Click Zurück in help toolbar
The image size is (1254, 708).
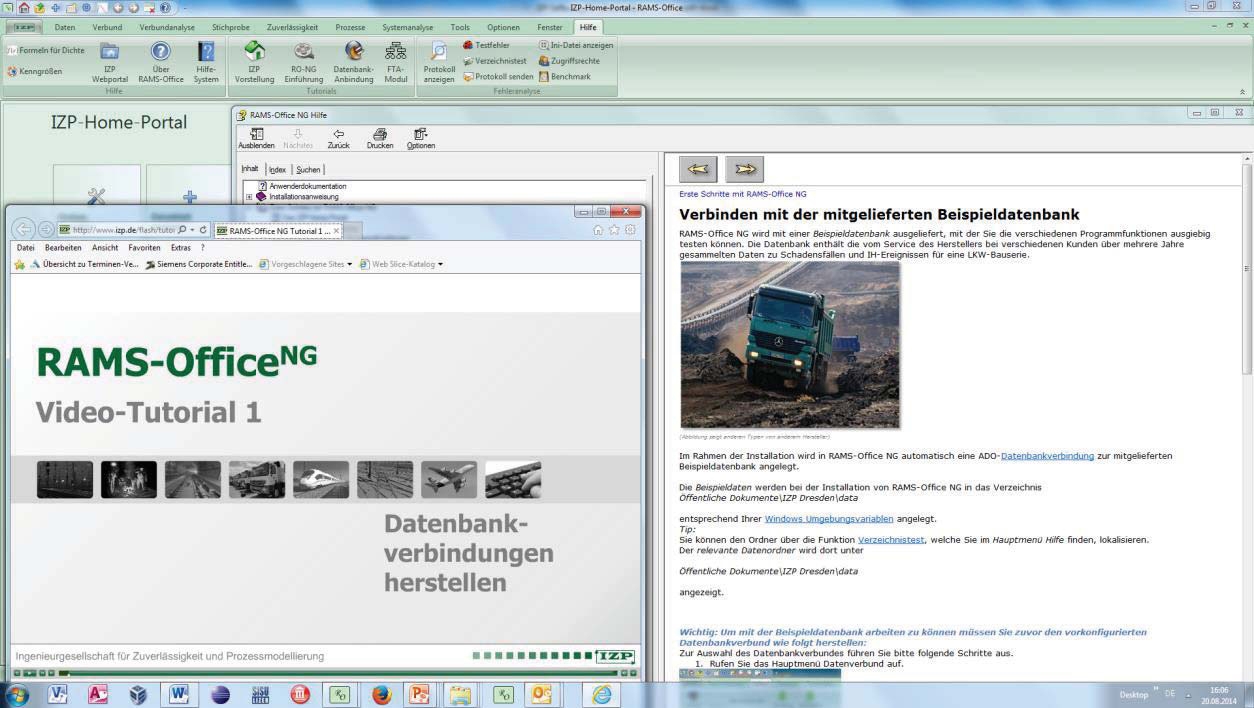pyautogui.click(x=338, y=138)
